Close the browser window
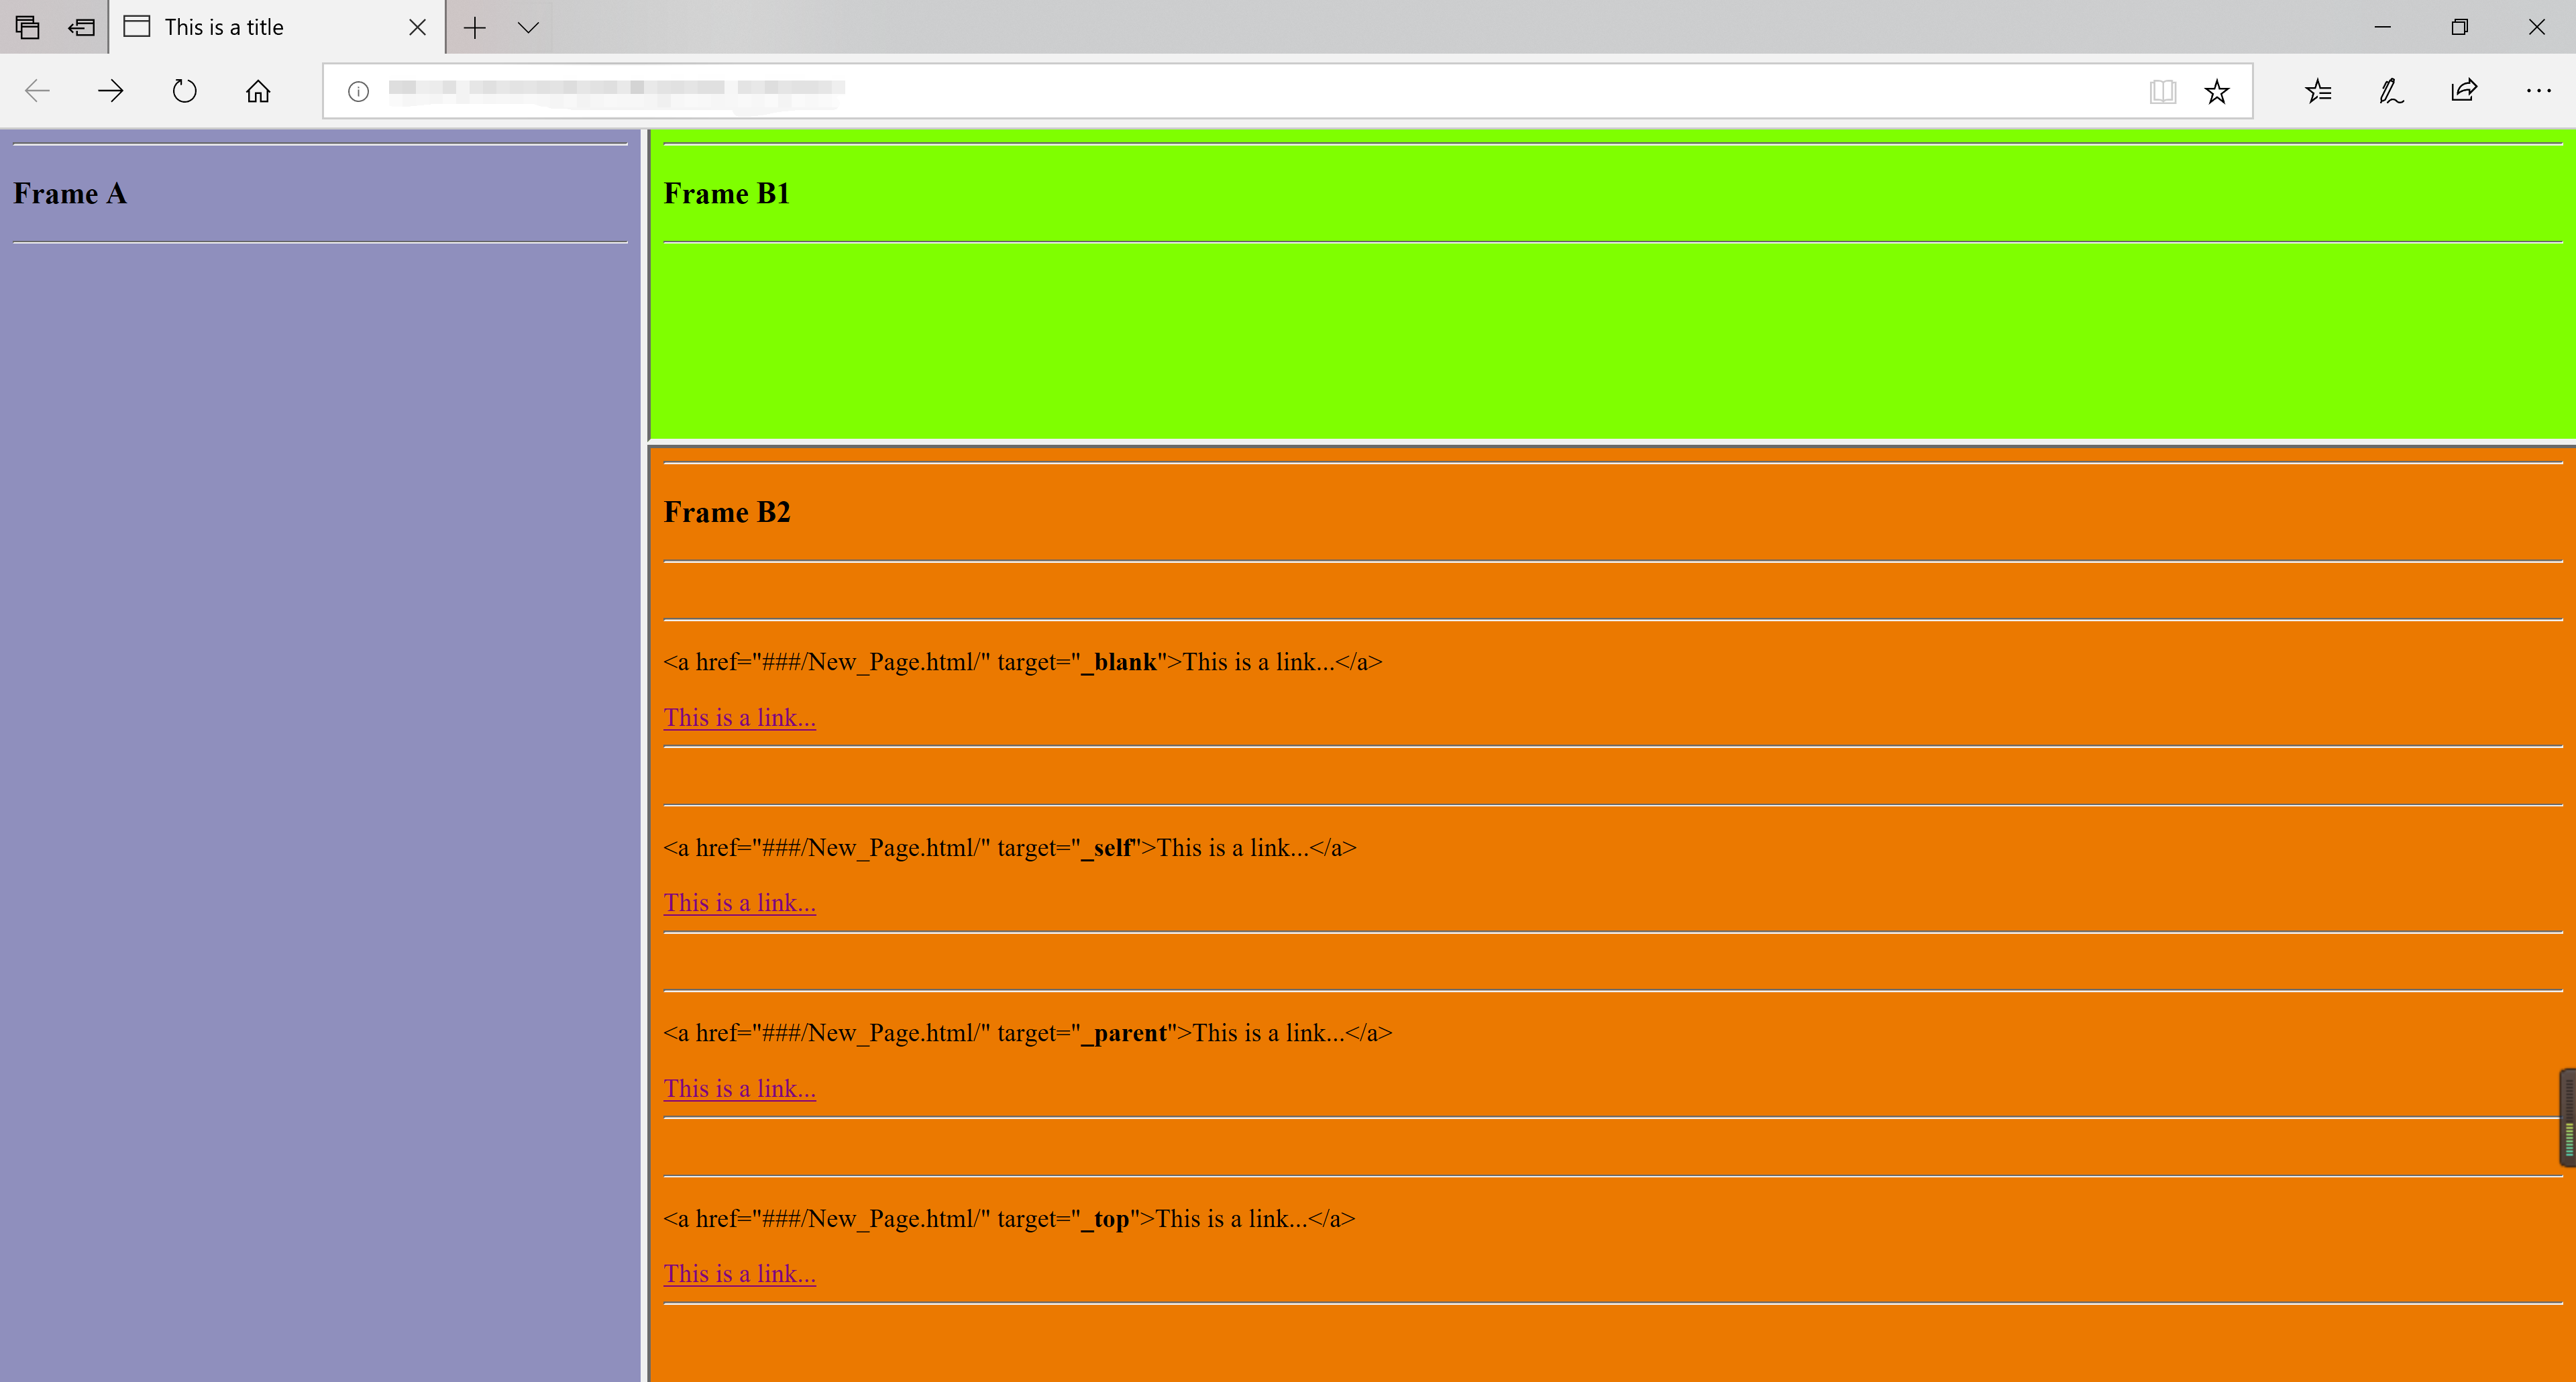The image size is (2576, 1382). [x=2537, y=27]
